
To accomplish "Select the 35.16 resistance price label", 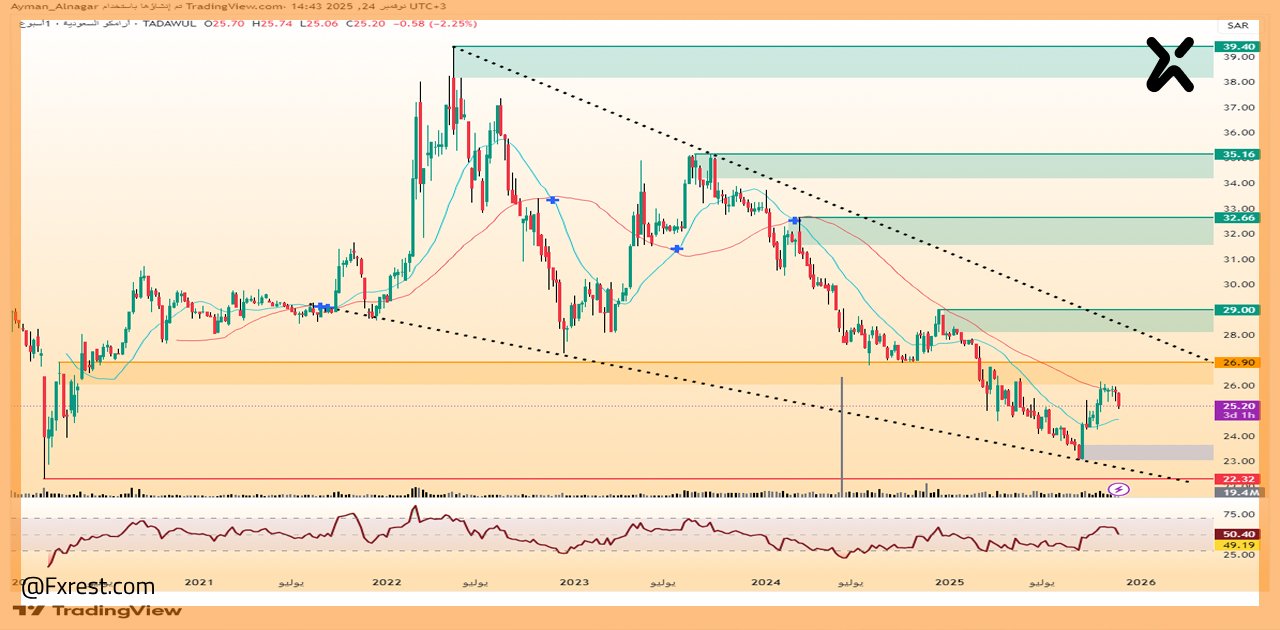I will click(x=1236, y=154).
